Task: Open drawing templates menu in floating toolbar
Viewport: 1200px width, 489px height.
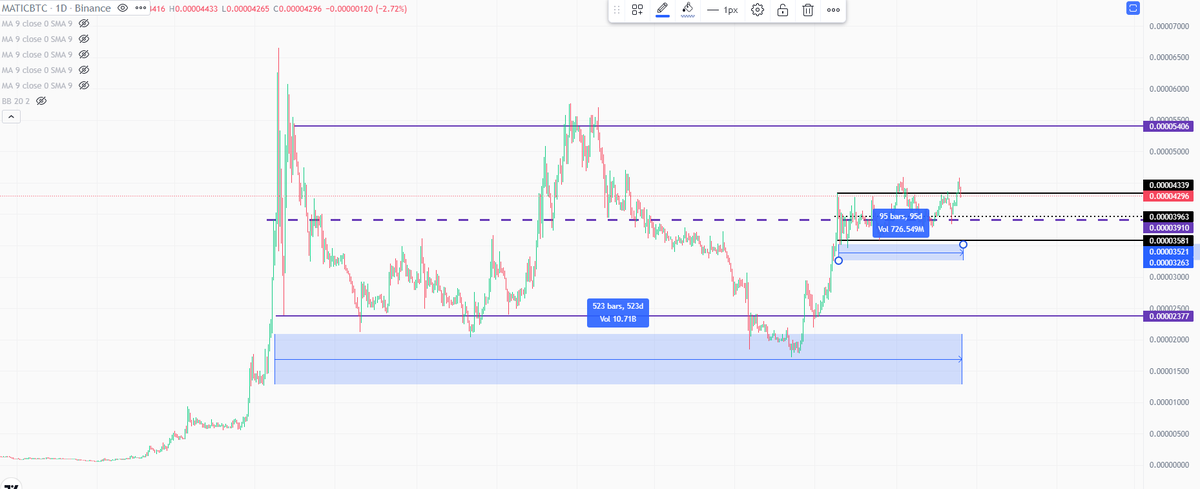Action: [x=637, y=10]
